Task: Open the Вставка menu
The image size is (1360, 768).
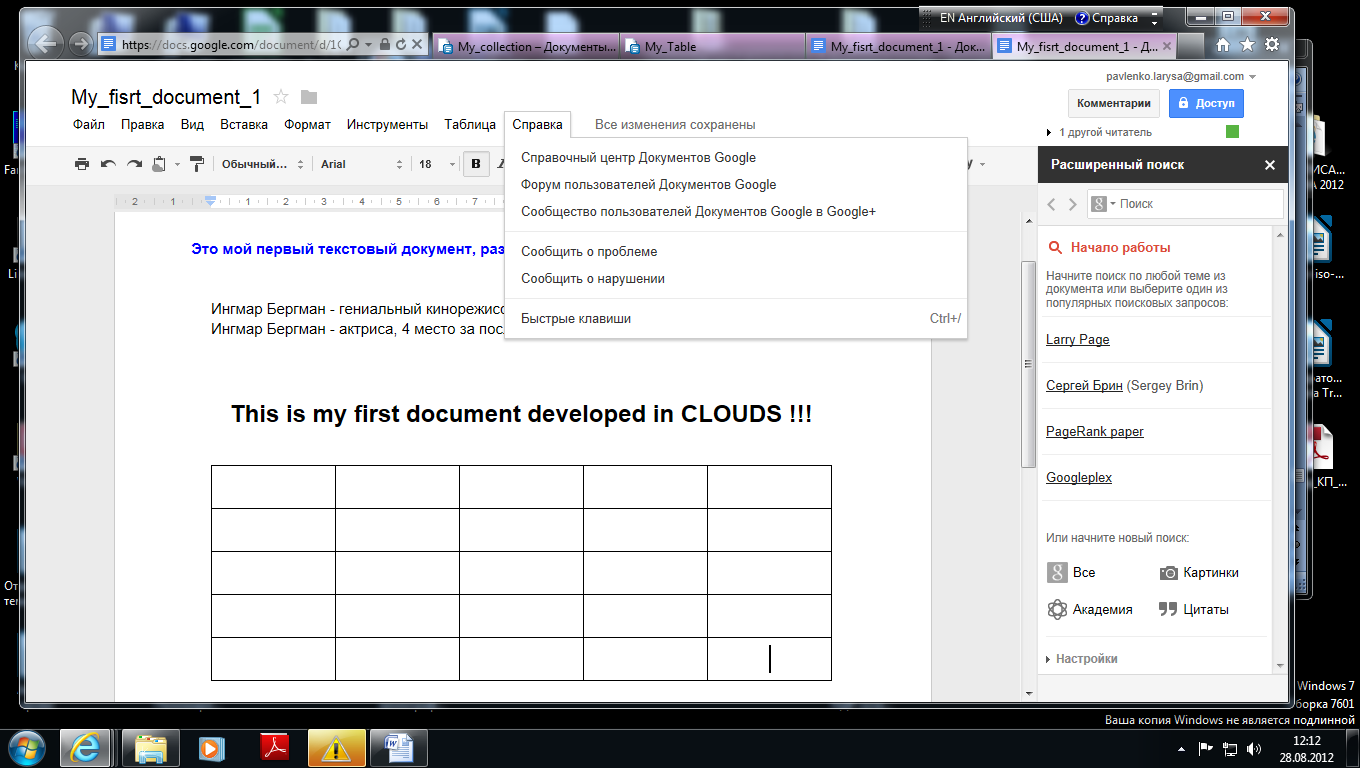Action: click(244, 125)
